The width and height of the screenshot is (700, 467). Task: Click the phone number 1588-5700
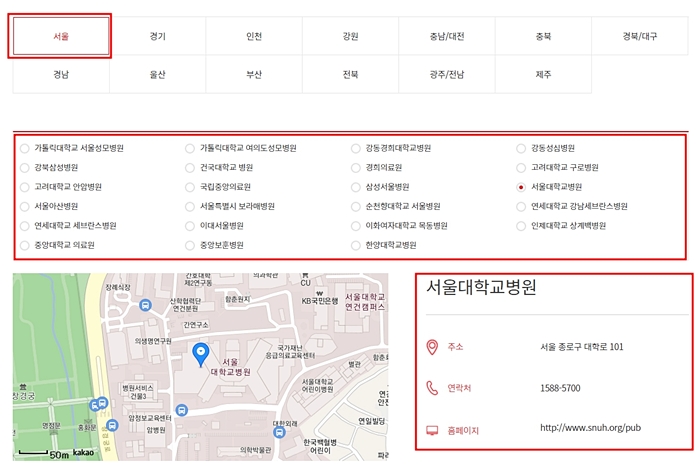click(x=560, y=388)
